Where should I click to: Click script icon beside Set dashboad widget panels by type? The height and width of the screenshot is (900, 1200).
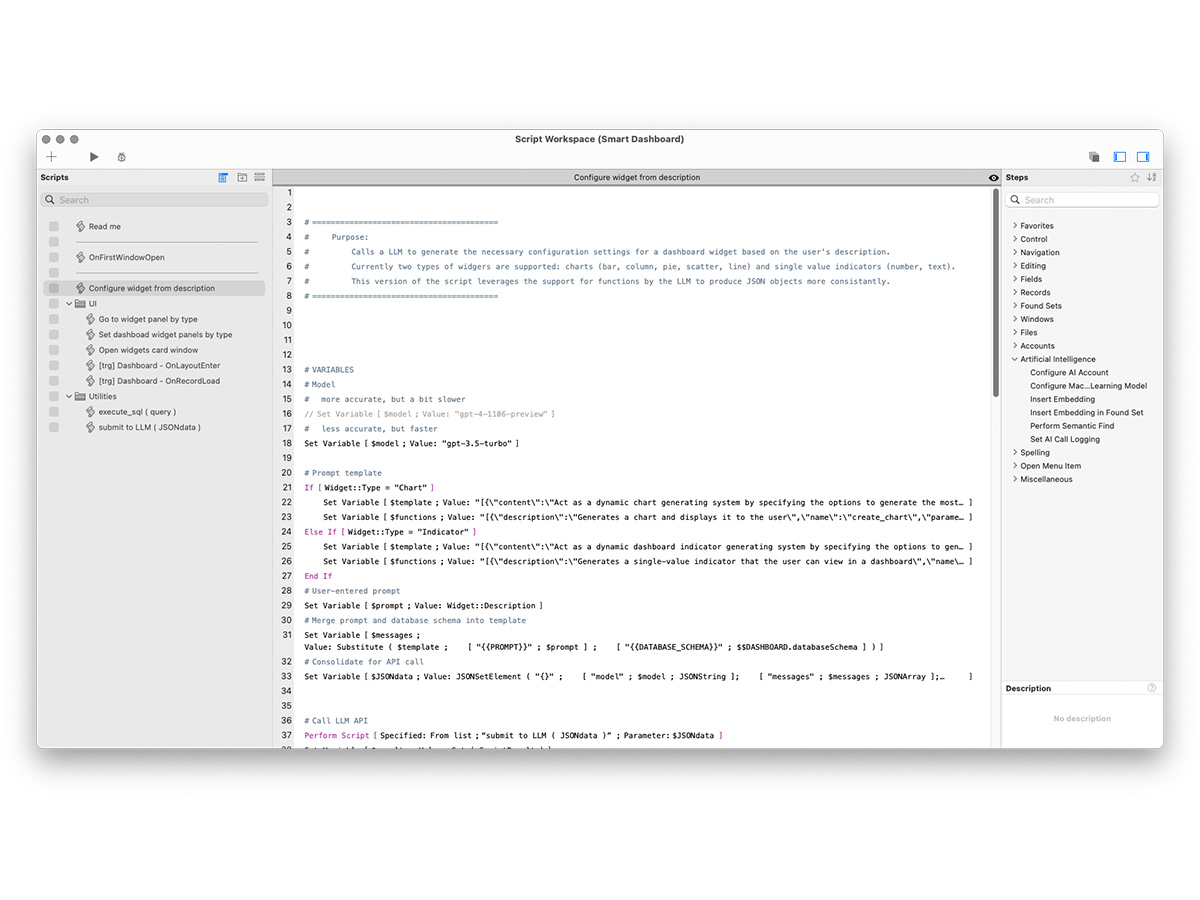[x=91, y=335]
